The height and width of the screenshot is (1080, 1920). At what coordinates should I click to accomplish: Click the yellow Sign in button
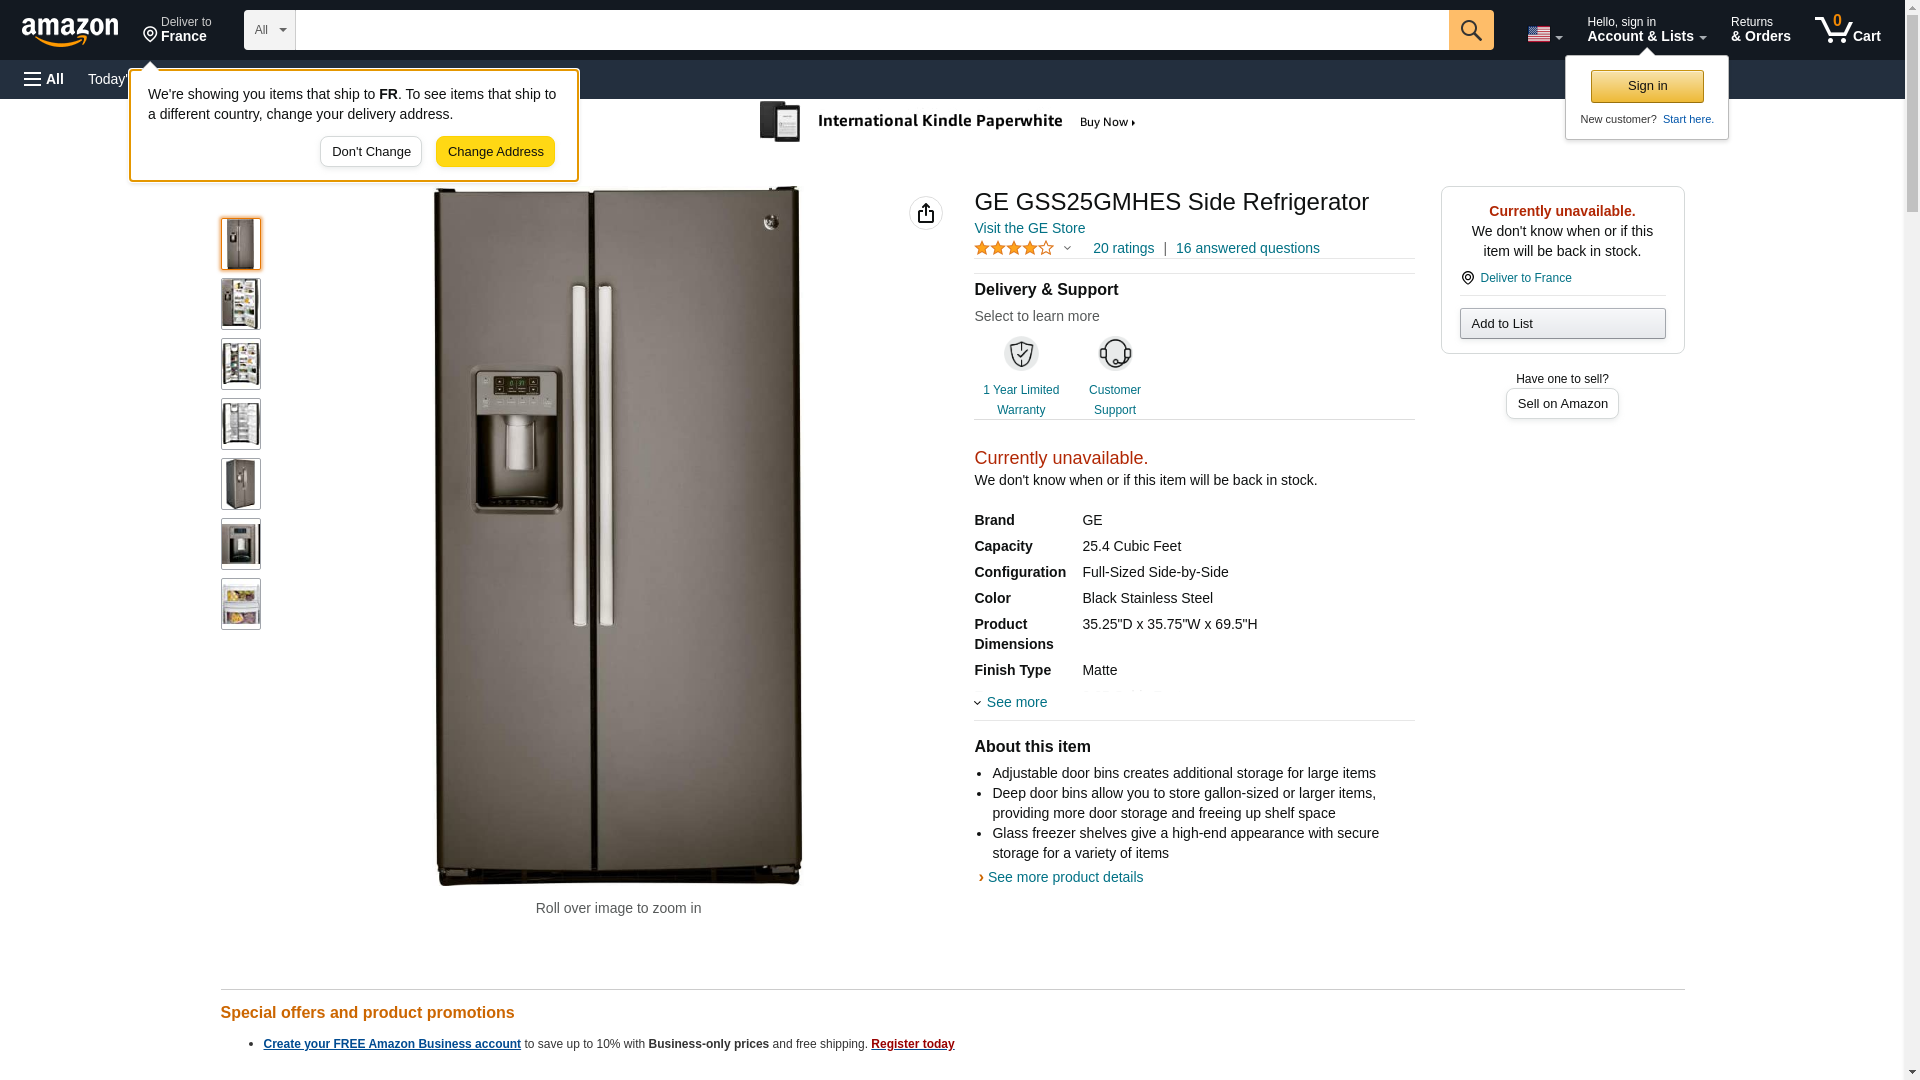point(1646,86)
